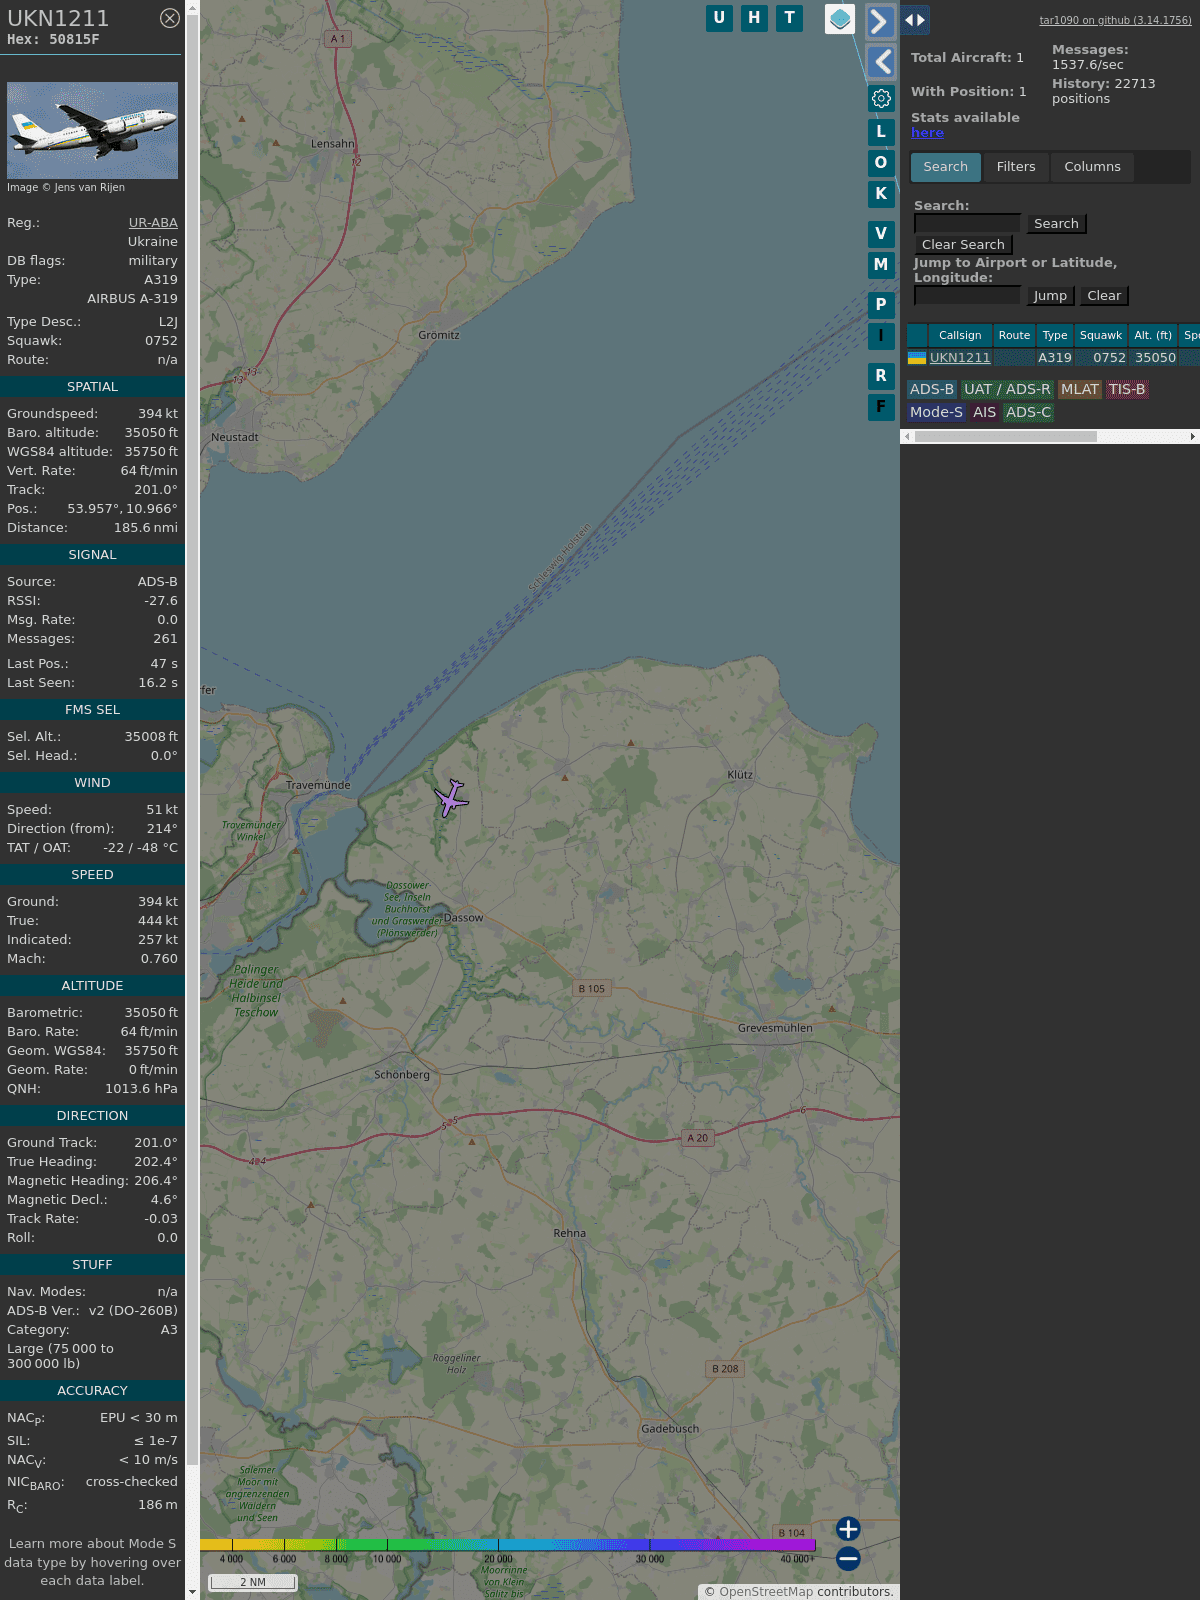
Task: Toggle sidebar width double-arrow button
Action: pos(915,19)
